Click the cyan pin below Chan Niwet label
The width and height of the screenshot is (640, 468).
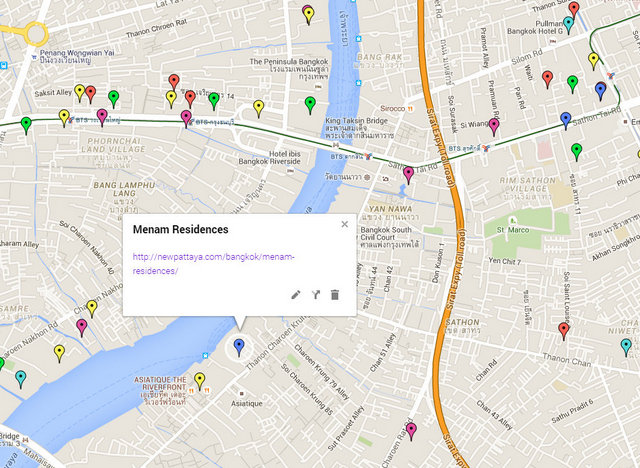pyautogui.click(x=626, y=348)
